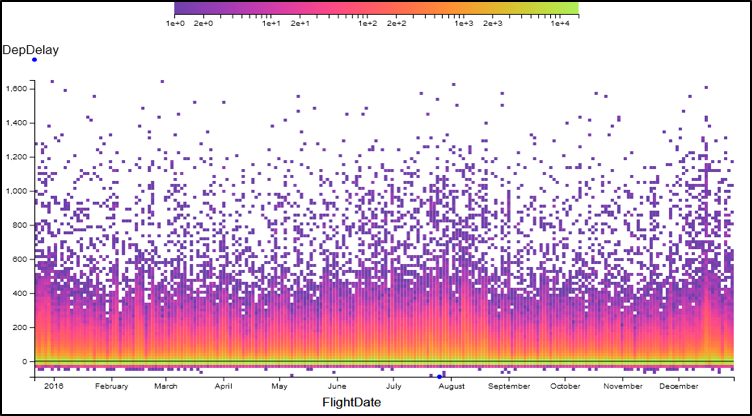This screenshot has height=416, width=752.
Task: Click the April x-axis label
Action: 223,386
